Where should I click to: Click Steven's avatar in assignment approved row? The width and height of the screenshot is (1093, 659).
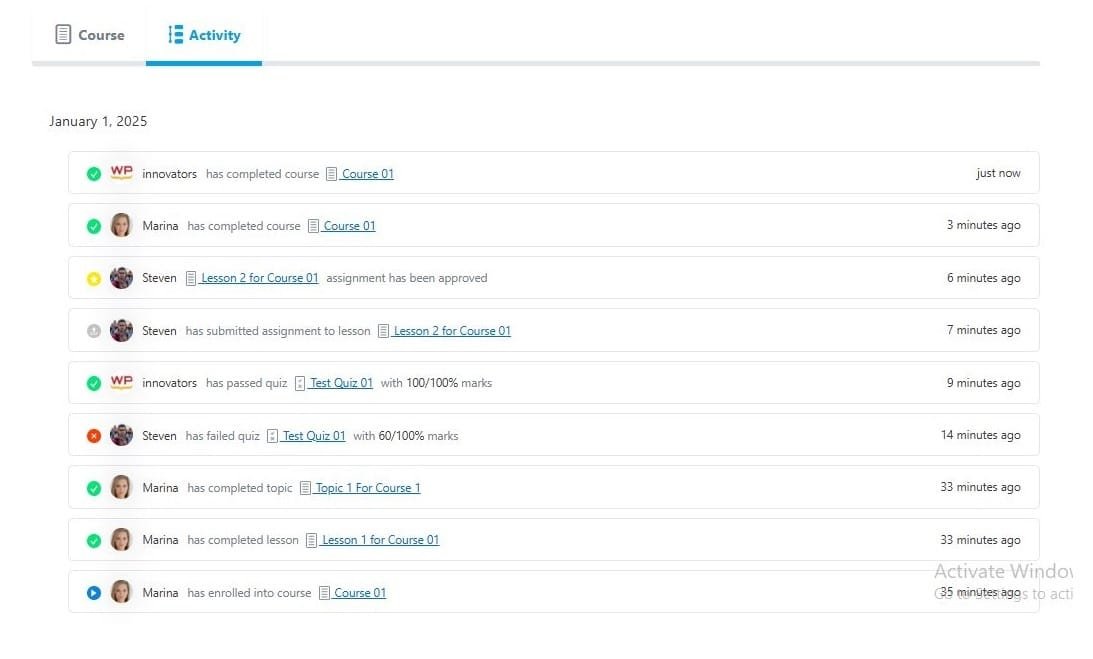pyautogui.click(x=121, y=278)
